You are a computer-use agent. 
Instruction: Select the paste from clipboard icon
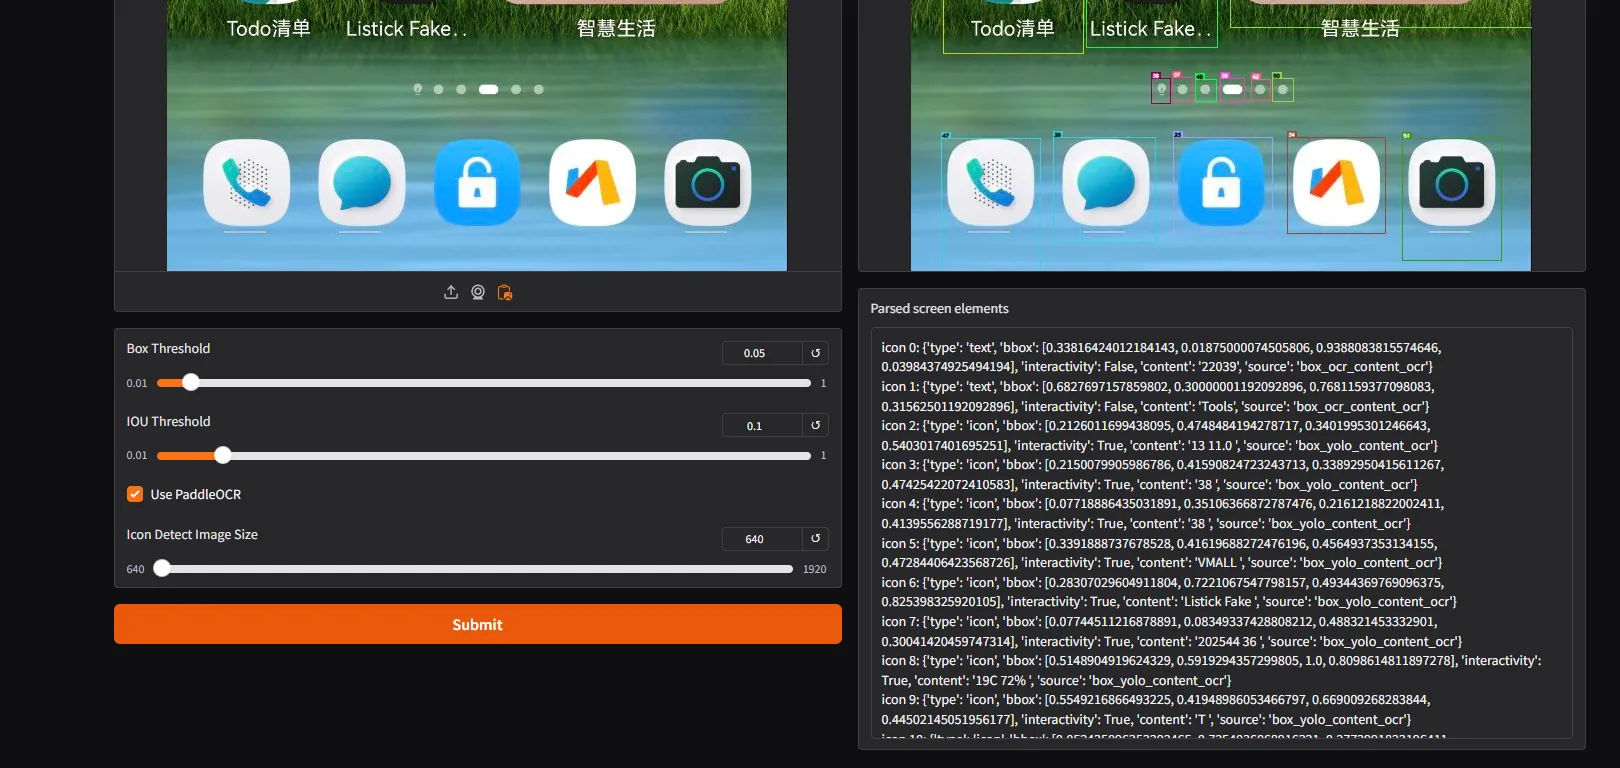[x=505, y=292]
